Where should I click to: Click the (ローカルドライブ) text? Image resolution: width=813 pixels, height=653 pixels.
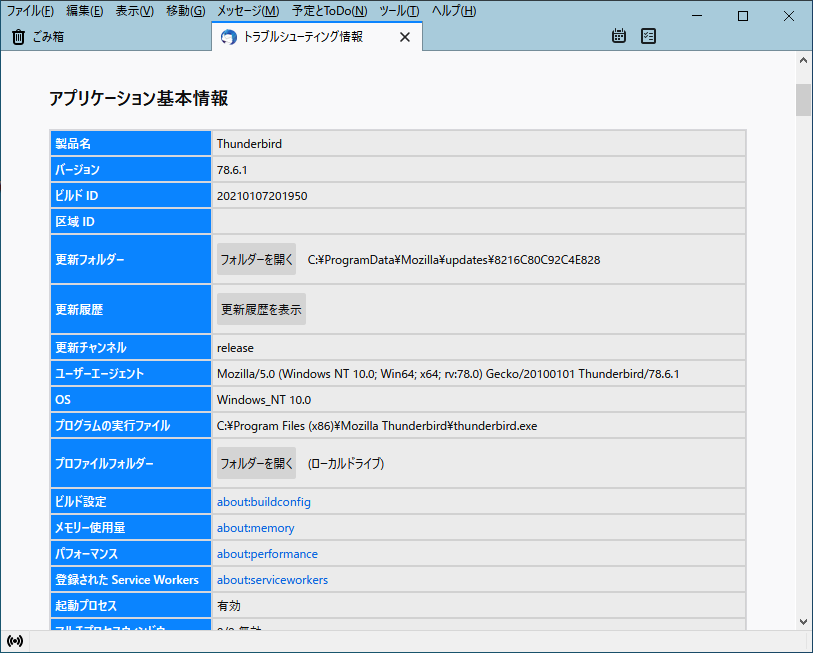(346, 463)
